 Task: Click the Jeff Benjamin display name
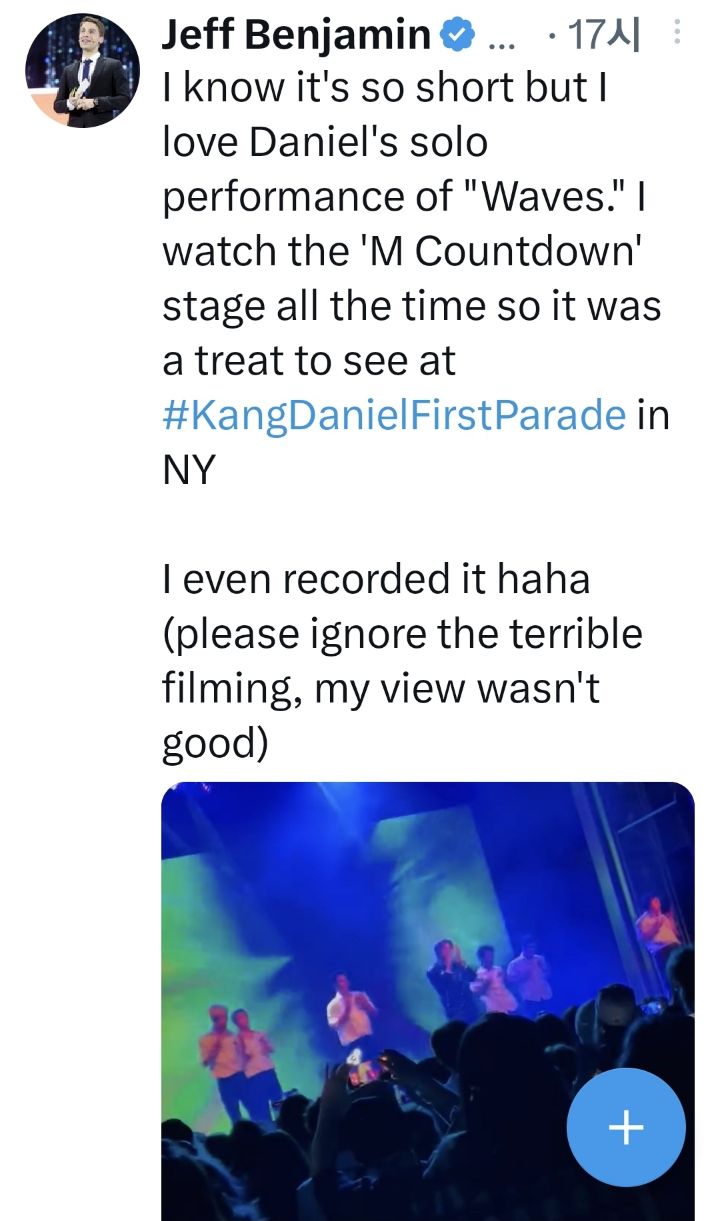click(295, 36)
